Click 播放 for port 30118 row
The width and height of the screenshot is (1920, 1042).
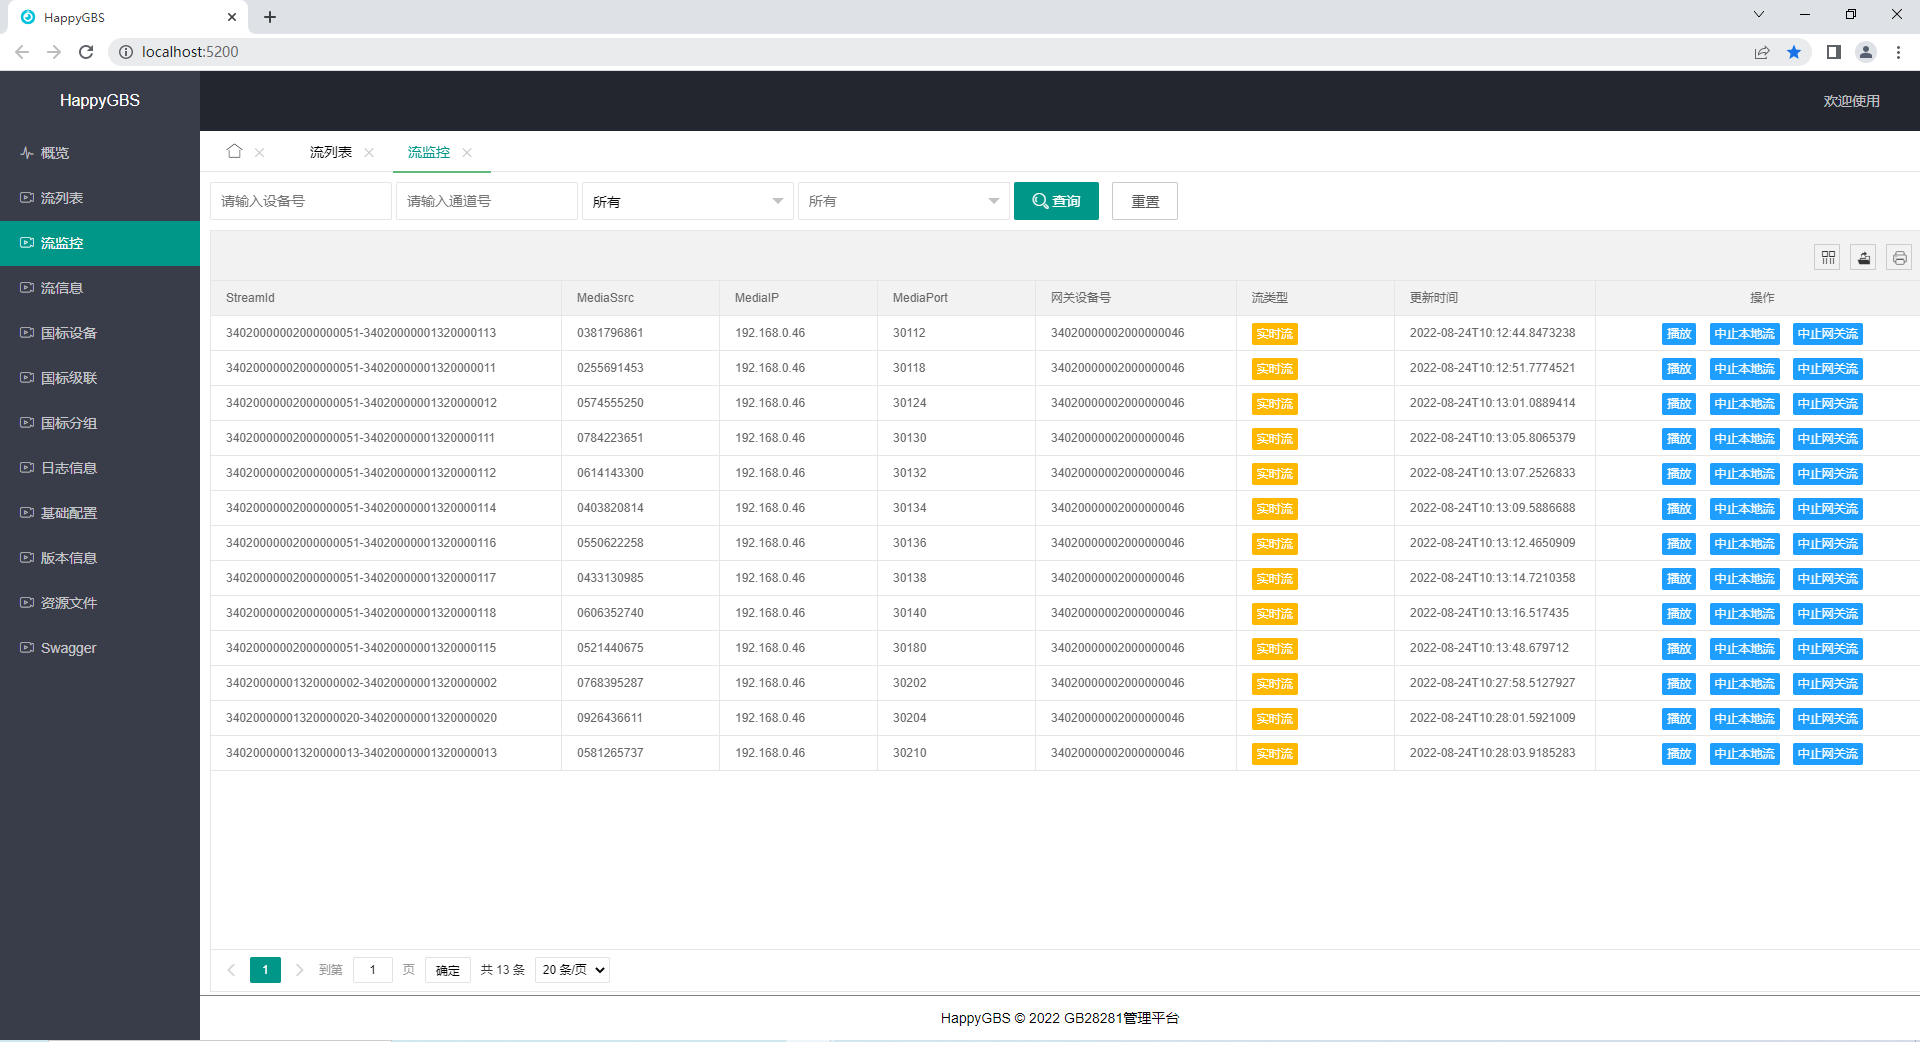[1679, 369]
